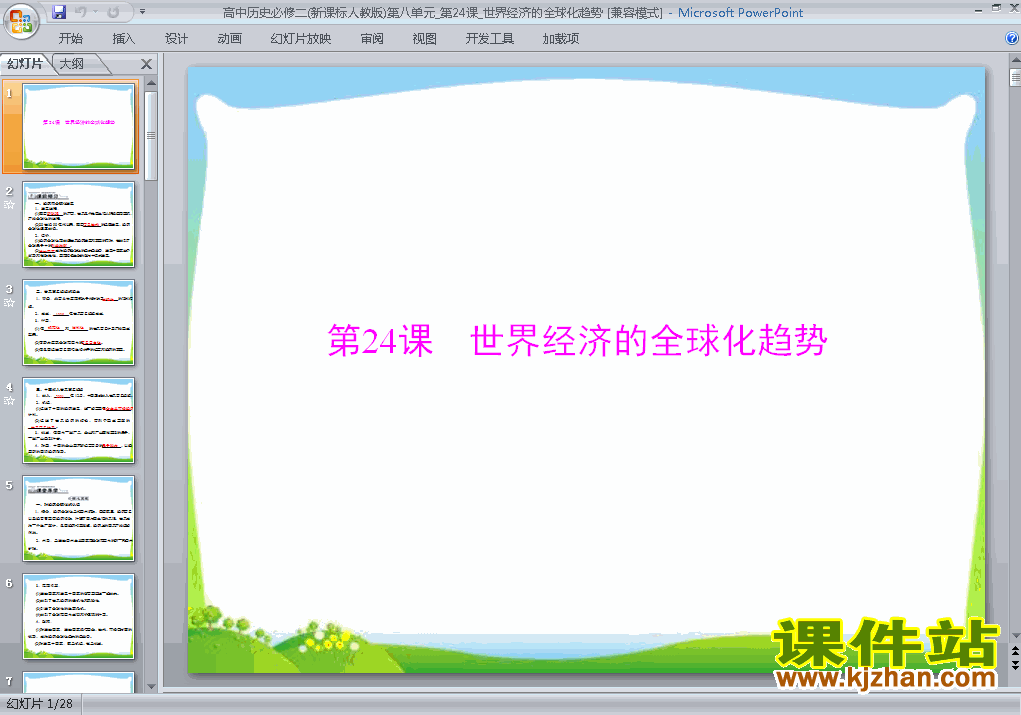The image size is (1021, 715).
Task: Click the animation star icon beside slide 2
Action: 9,204
